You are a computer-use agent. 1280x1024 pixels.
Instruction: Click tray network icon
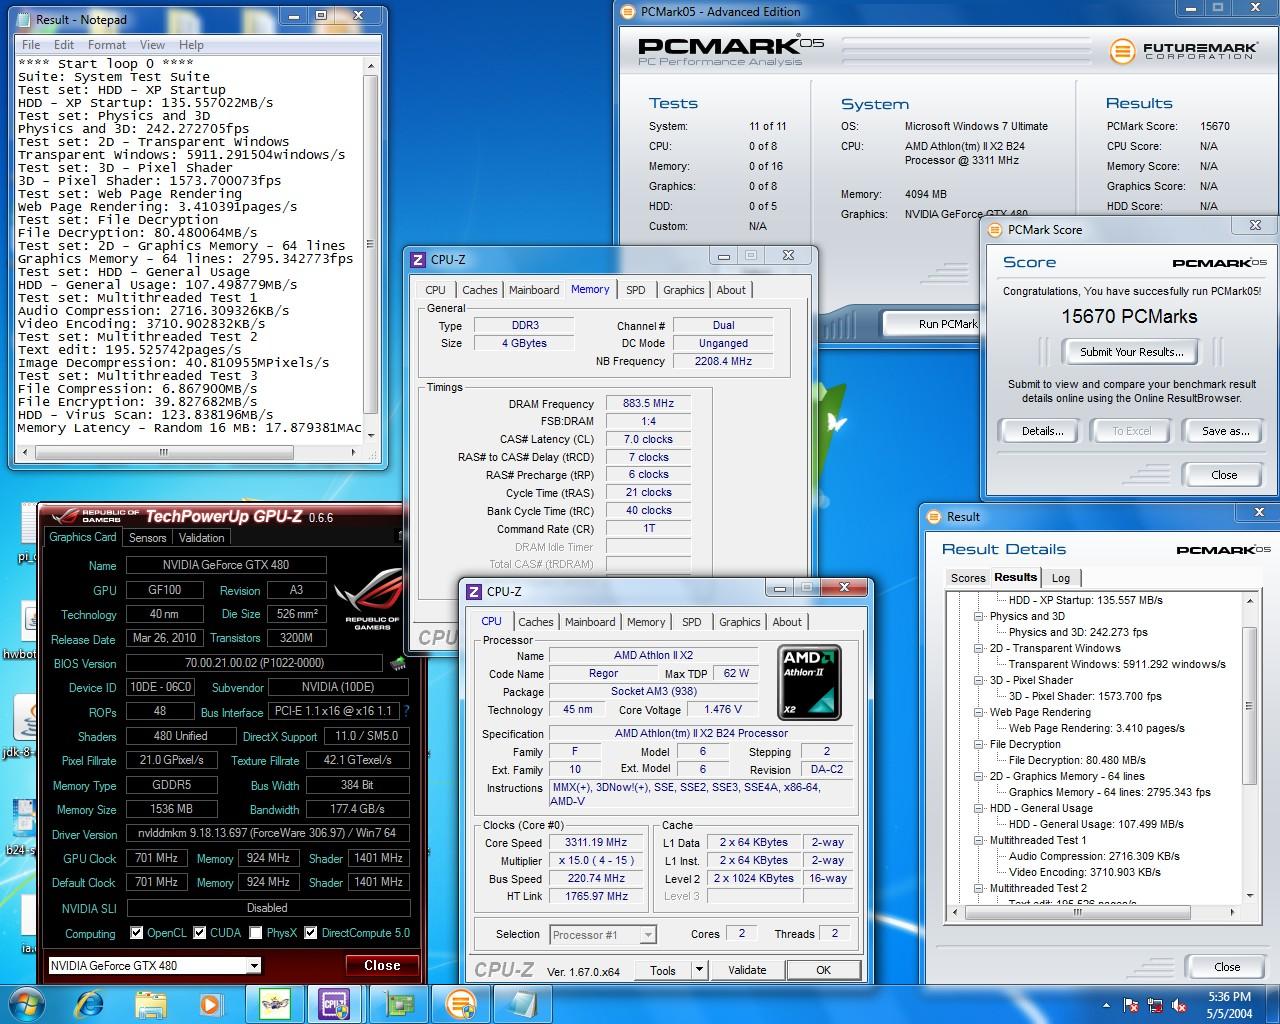[x=1155, y=1005]
